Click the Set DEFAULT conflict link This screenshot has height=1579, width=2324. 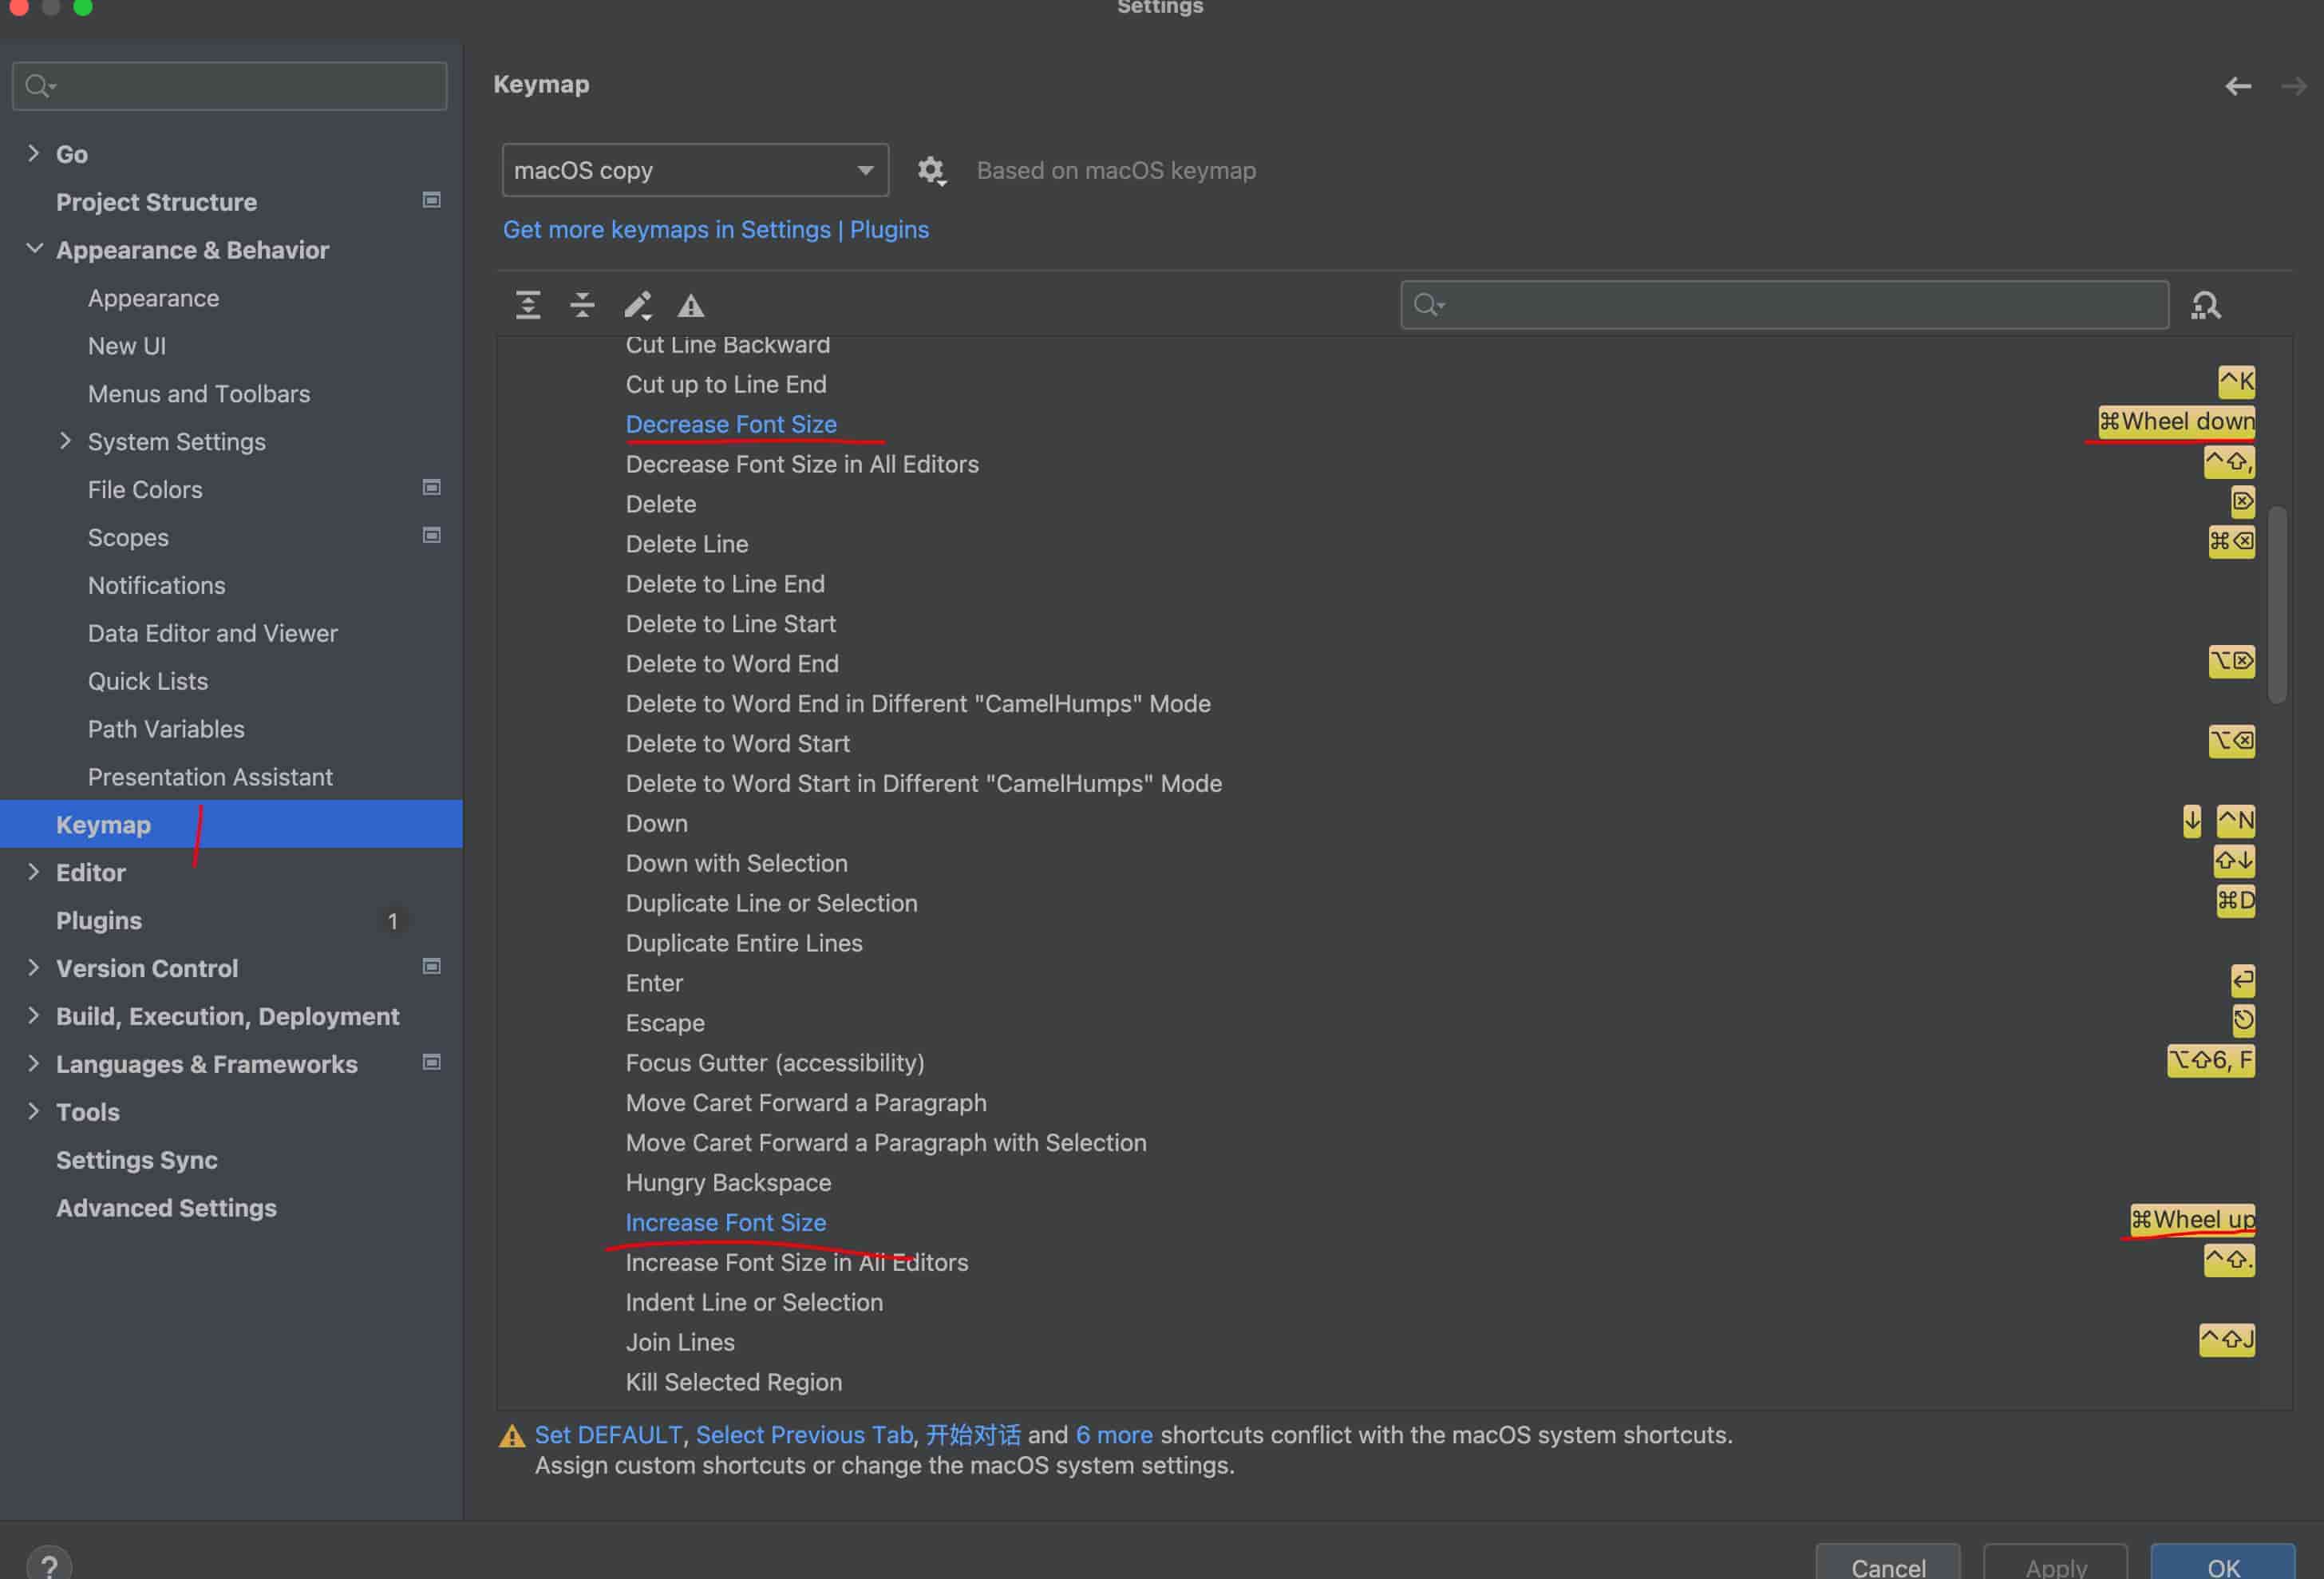[x=608, y=1436]
